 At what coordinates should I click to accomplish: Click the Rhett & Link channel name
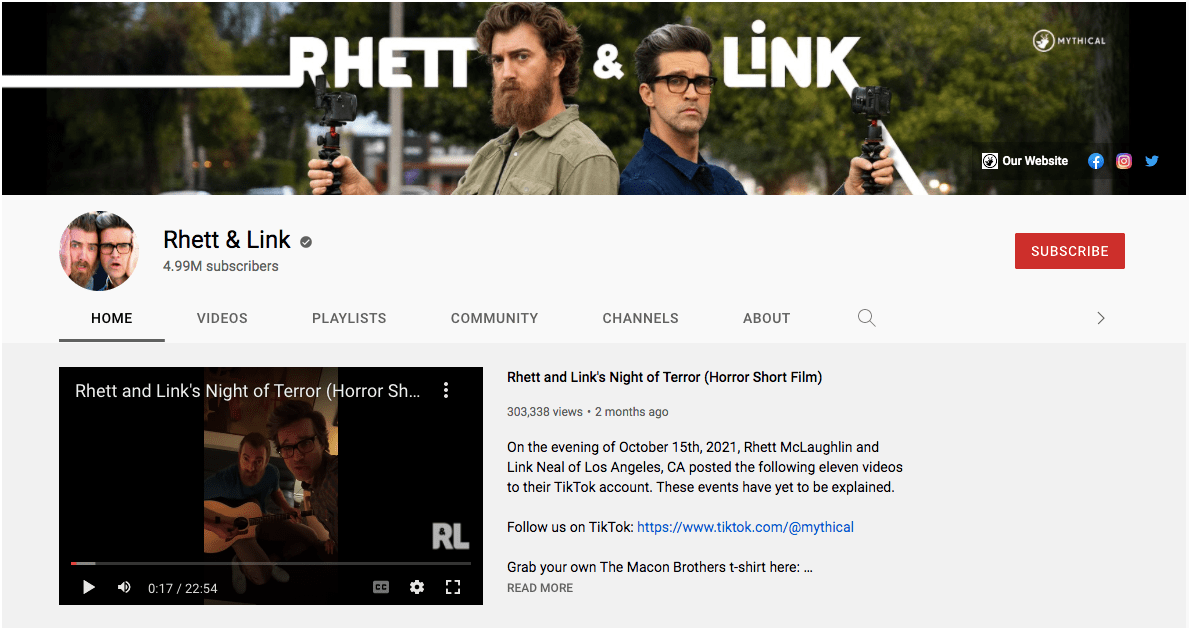[x=227, y=240]
